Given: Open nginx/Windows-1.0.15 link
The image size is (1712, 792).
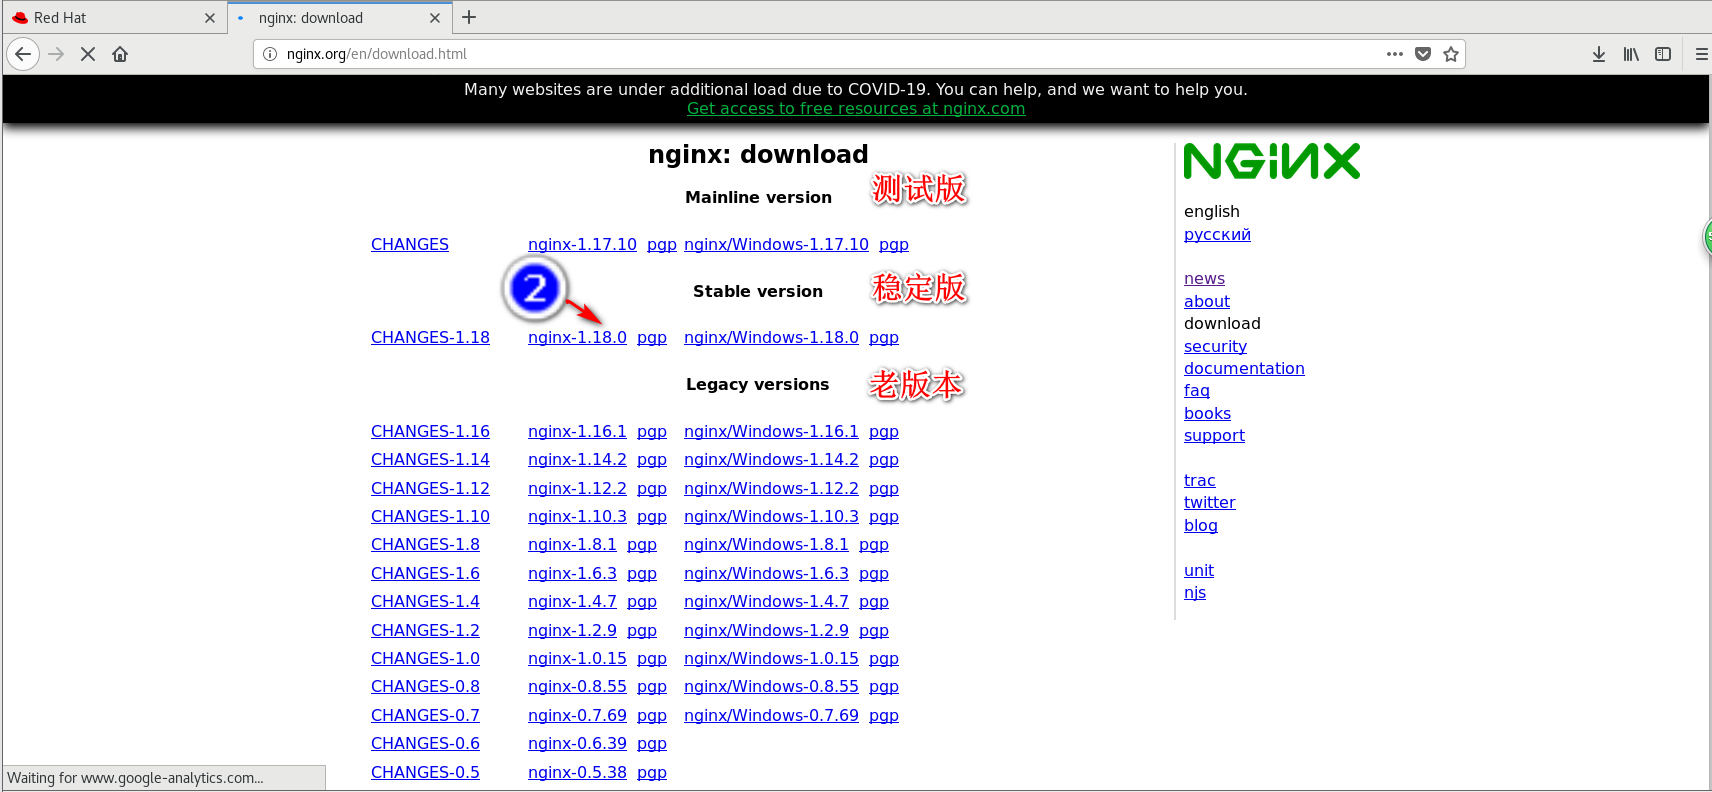Looking at the screenshot, I should 771,658.
